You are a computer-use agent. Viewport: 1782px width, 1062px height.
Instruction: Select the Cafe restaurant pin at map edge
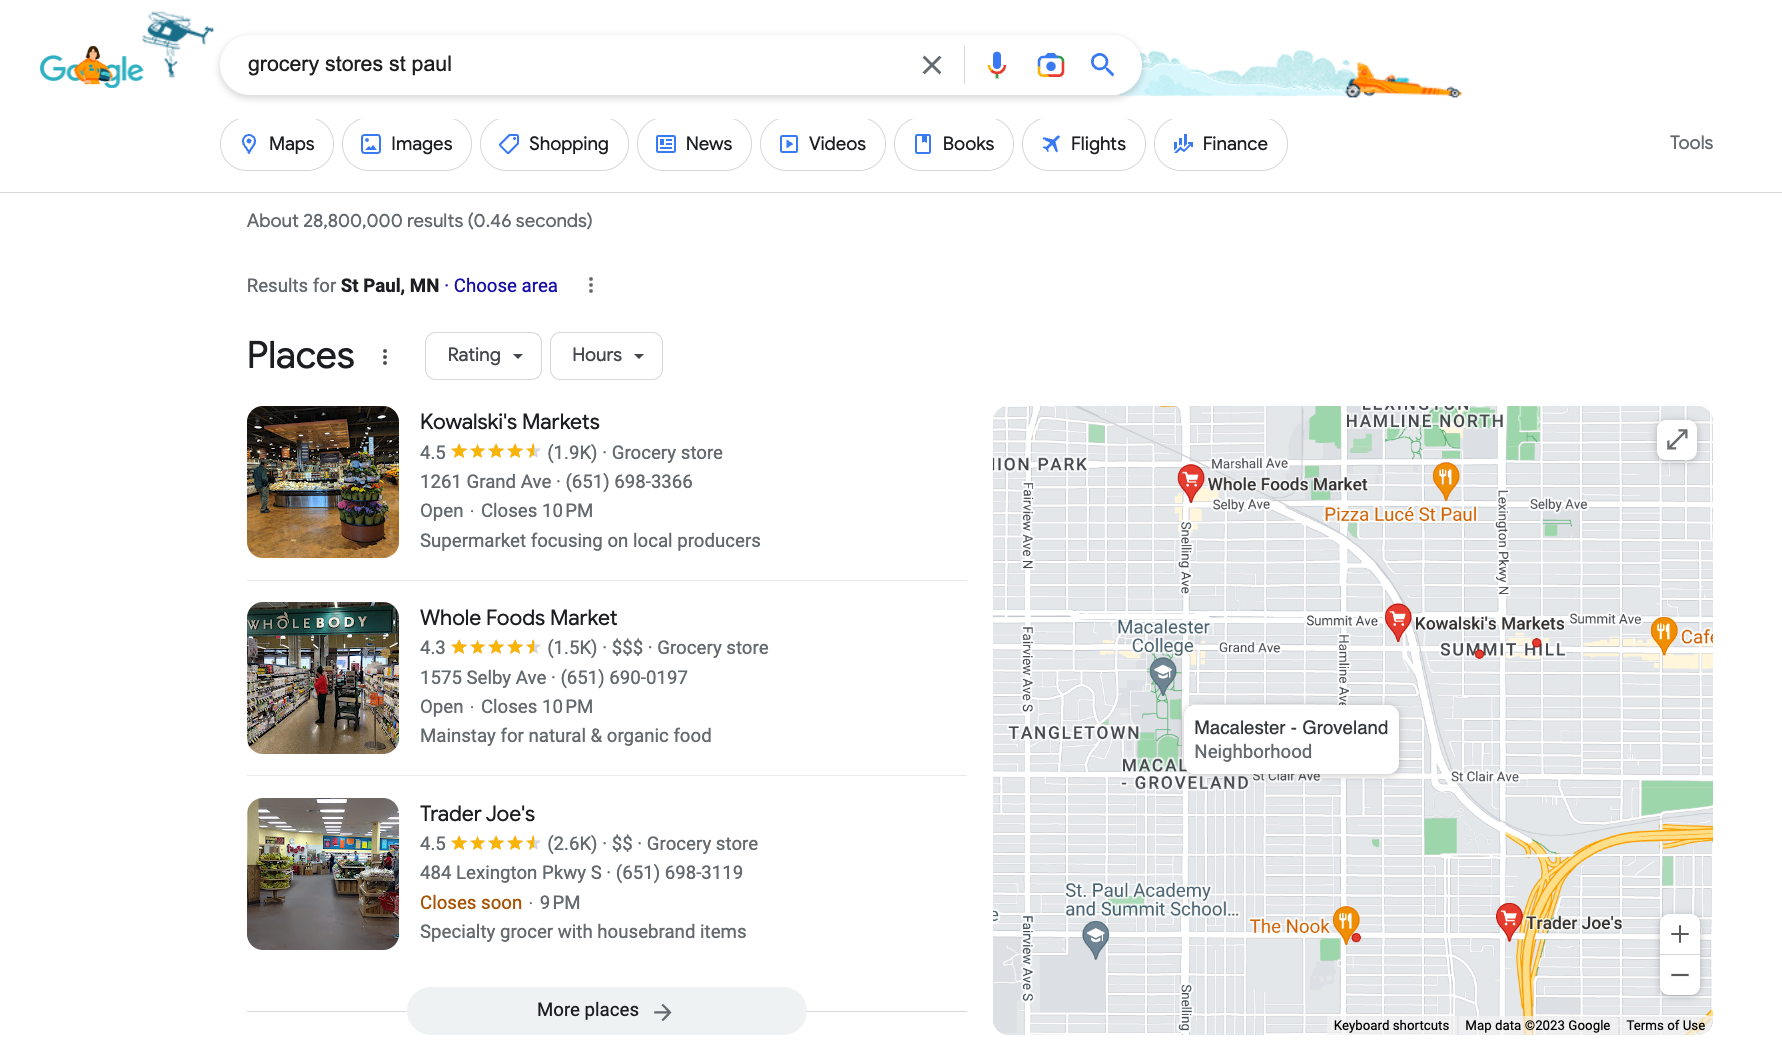pyautogui.click(x=1664, y=635)
